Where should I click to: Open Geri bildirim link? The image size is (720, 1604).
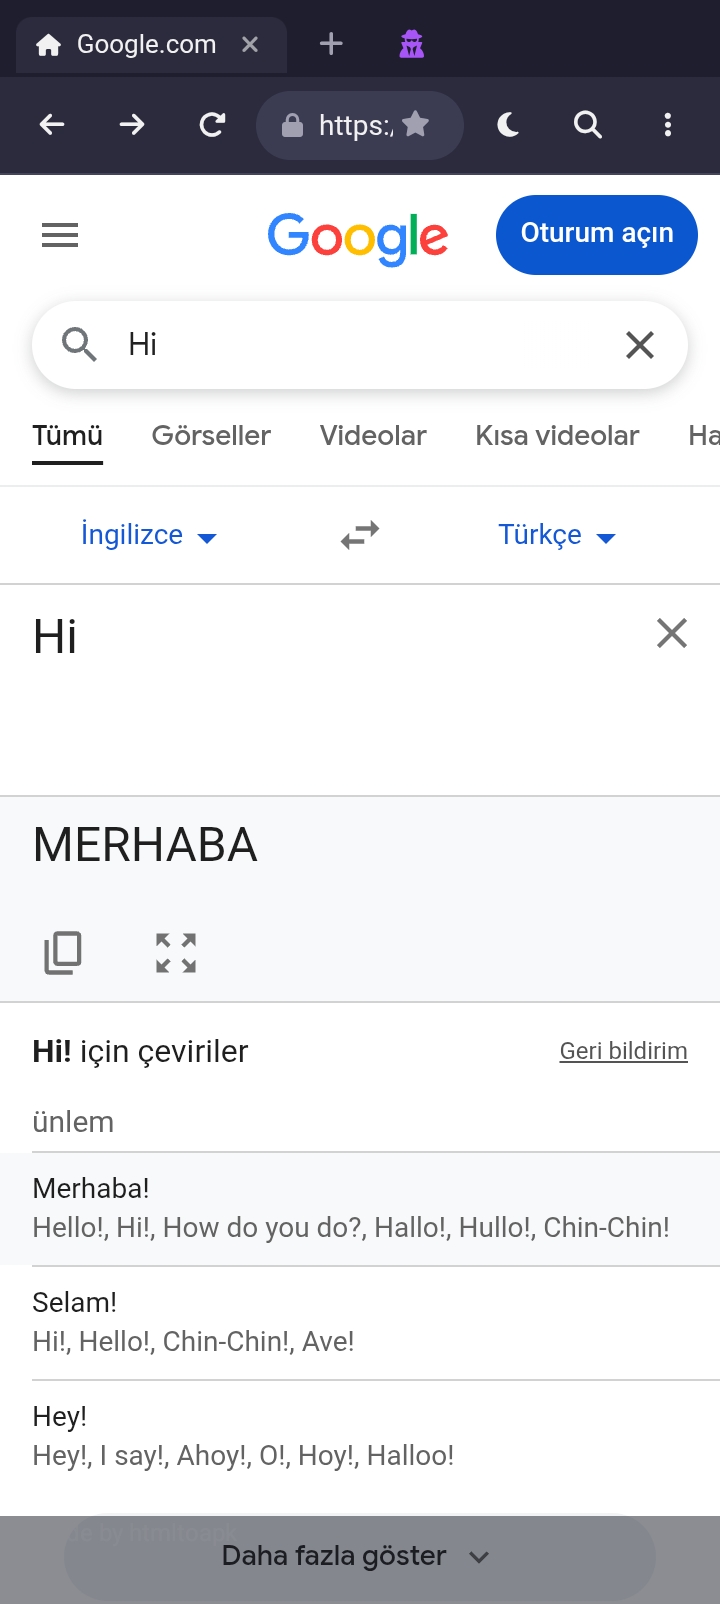click(624, 1051)
